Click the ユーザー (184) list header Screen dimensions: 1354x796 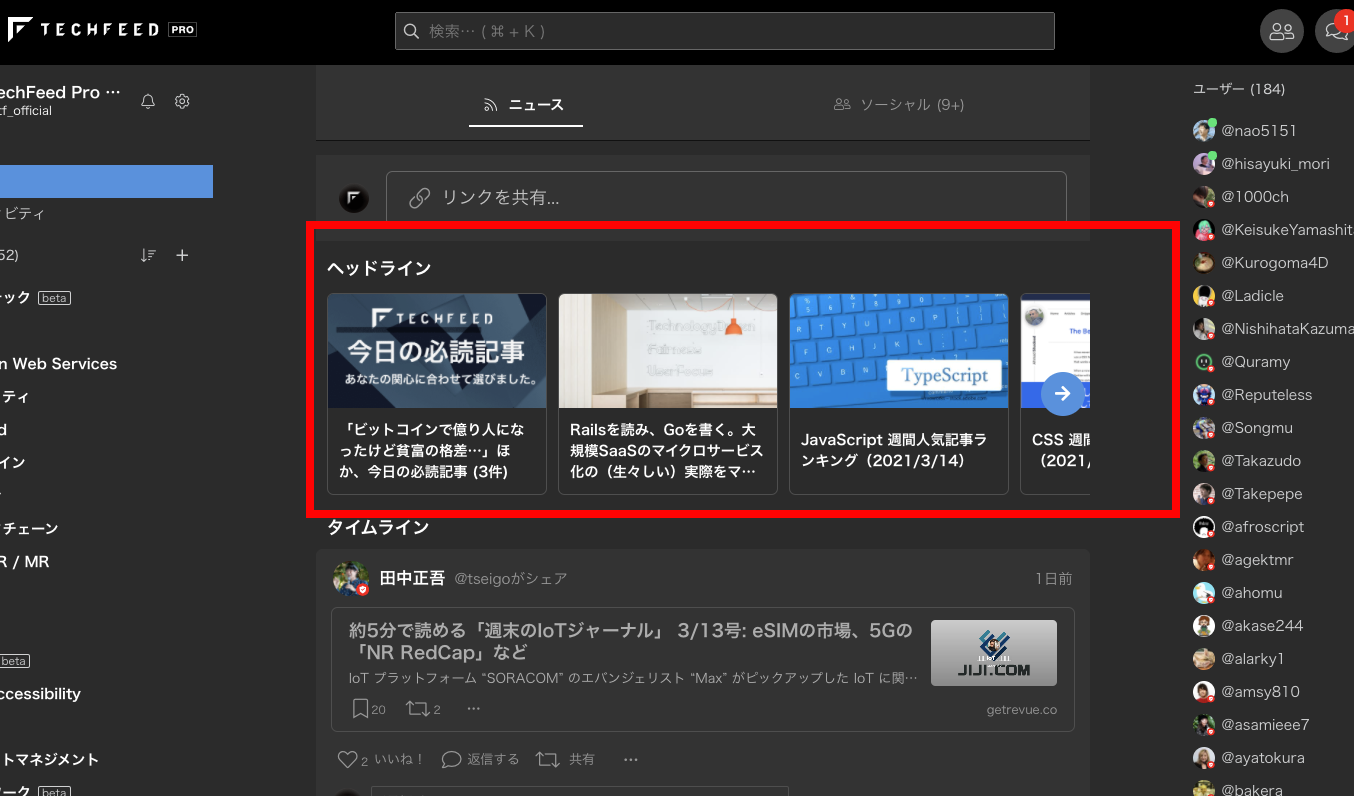pos(1239,89)
